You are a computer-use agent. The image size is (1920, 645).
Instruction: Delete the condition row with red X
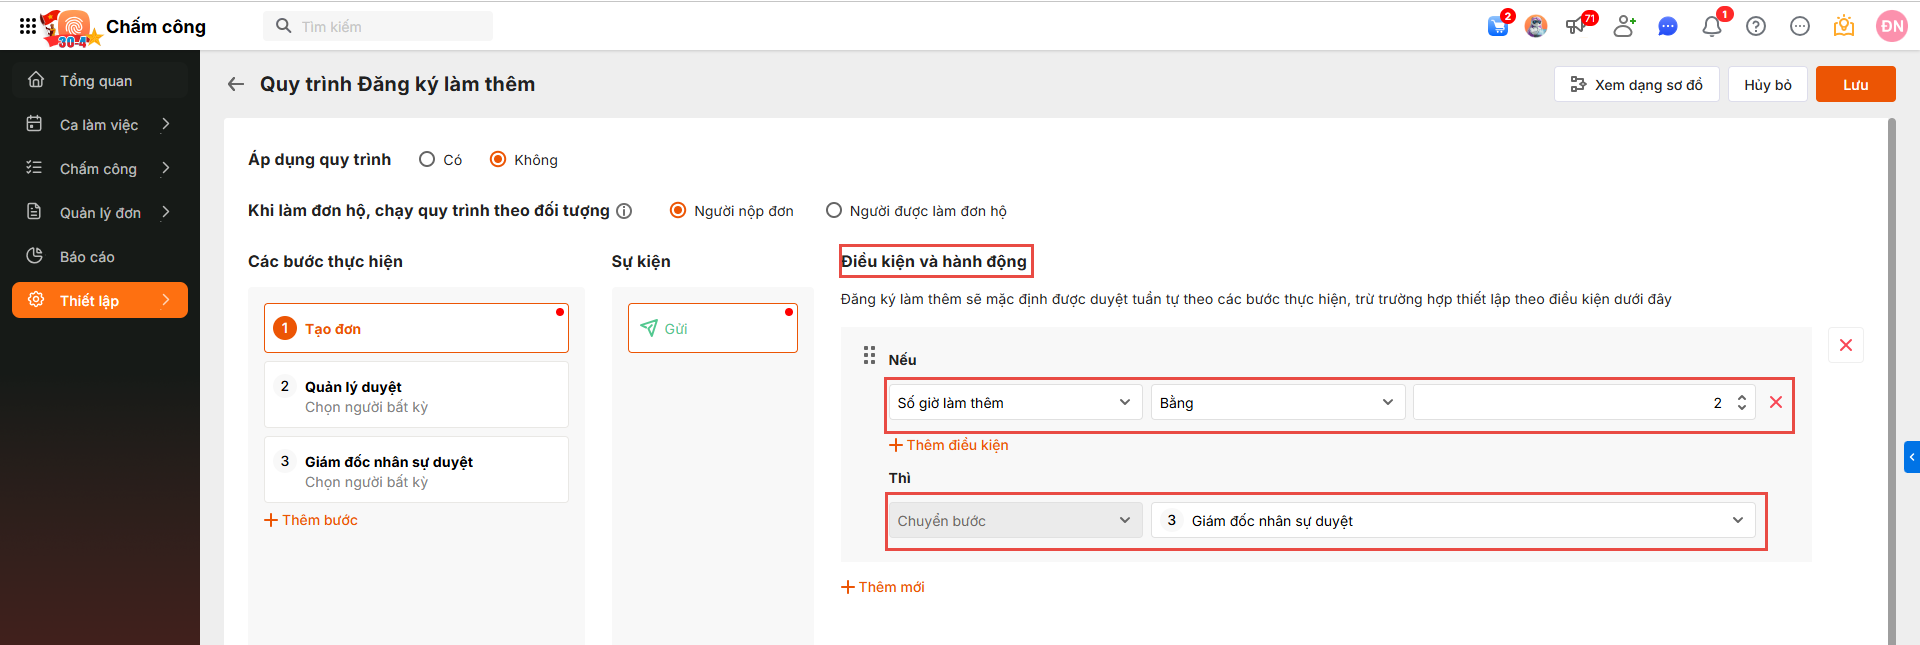1776,402
